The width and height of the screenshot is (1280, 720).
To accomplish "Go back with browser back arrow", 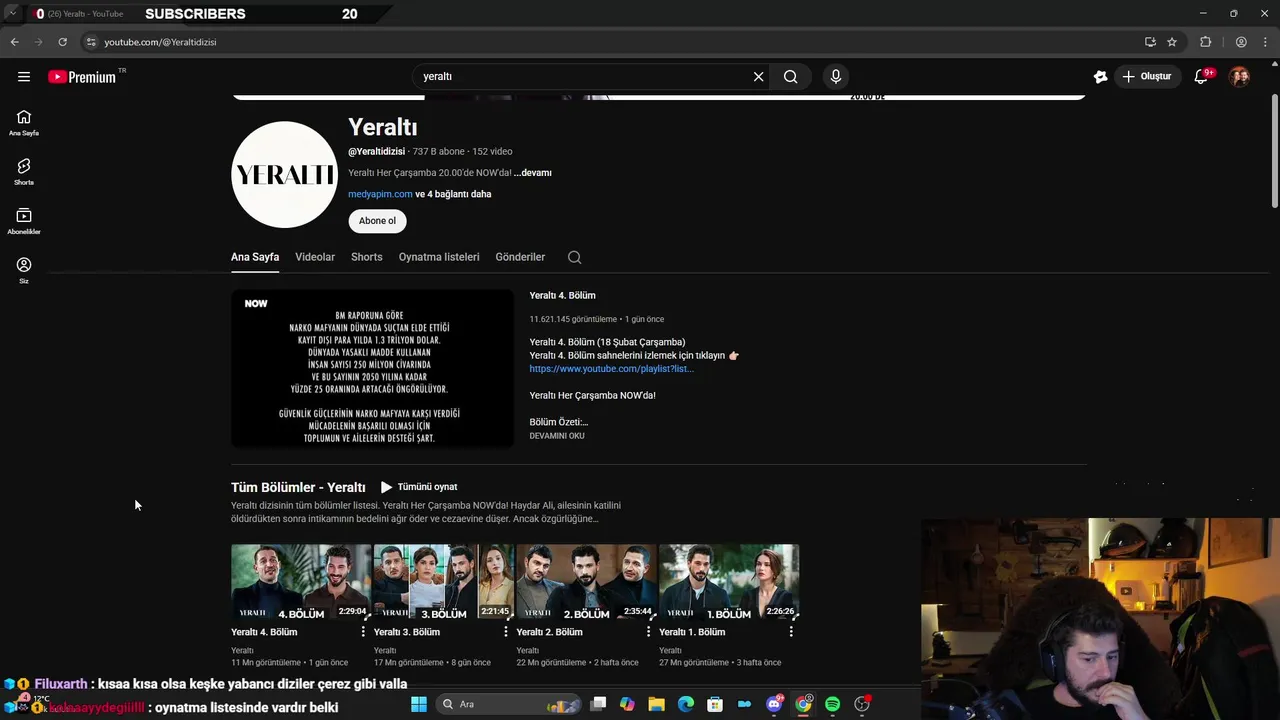I will coord(15,42).
